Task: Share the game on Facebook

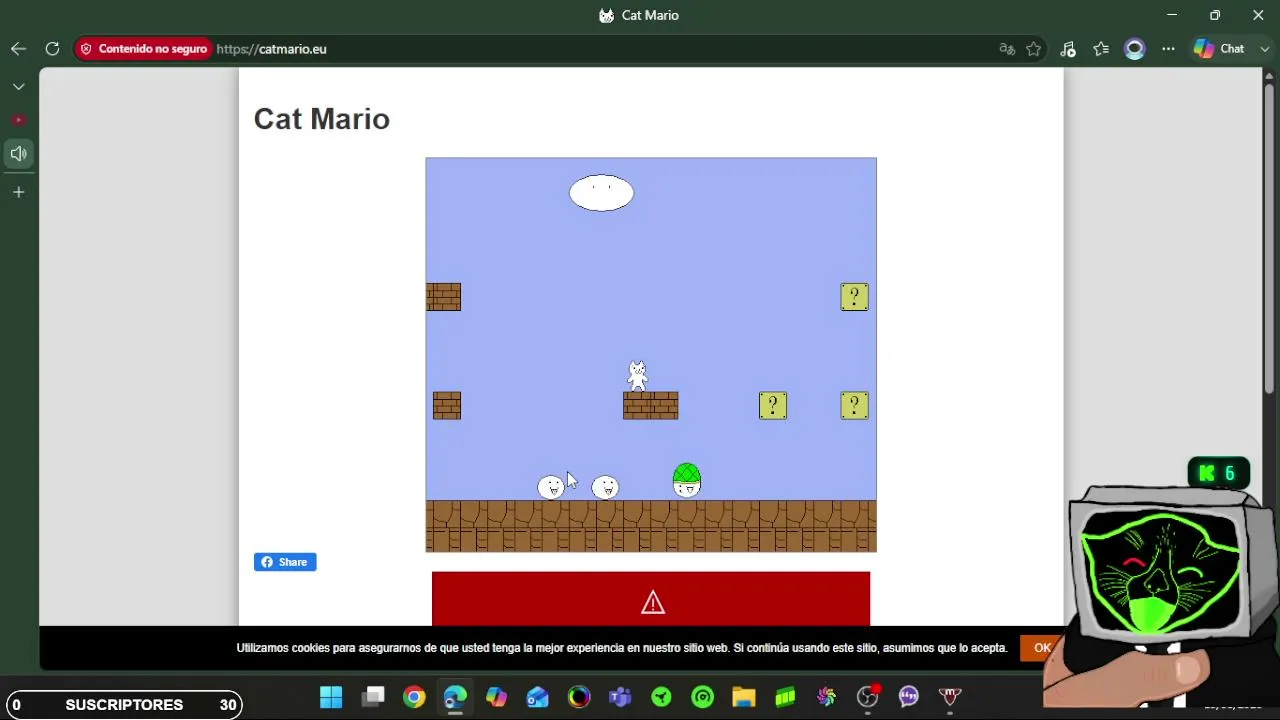Action: coord(285,562)
